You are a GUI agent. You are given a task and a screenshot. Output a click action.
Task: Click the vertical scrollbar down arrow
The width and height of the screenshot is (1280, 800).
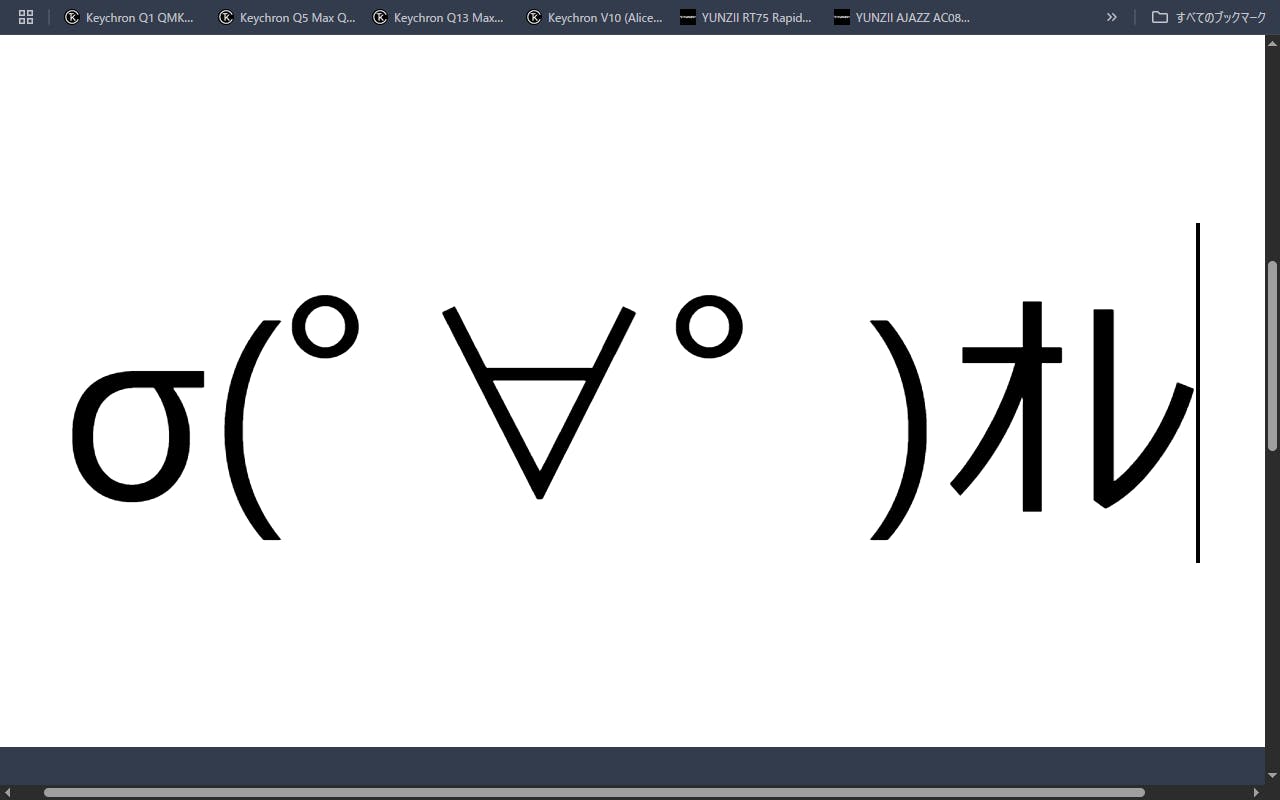point(1272,775)
